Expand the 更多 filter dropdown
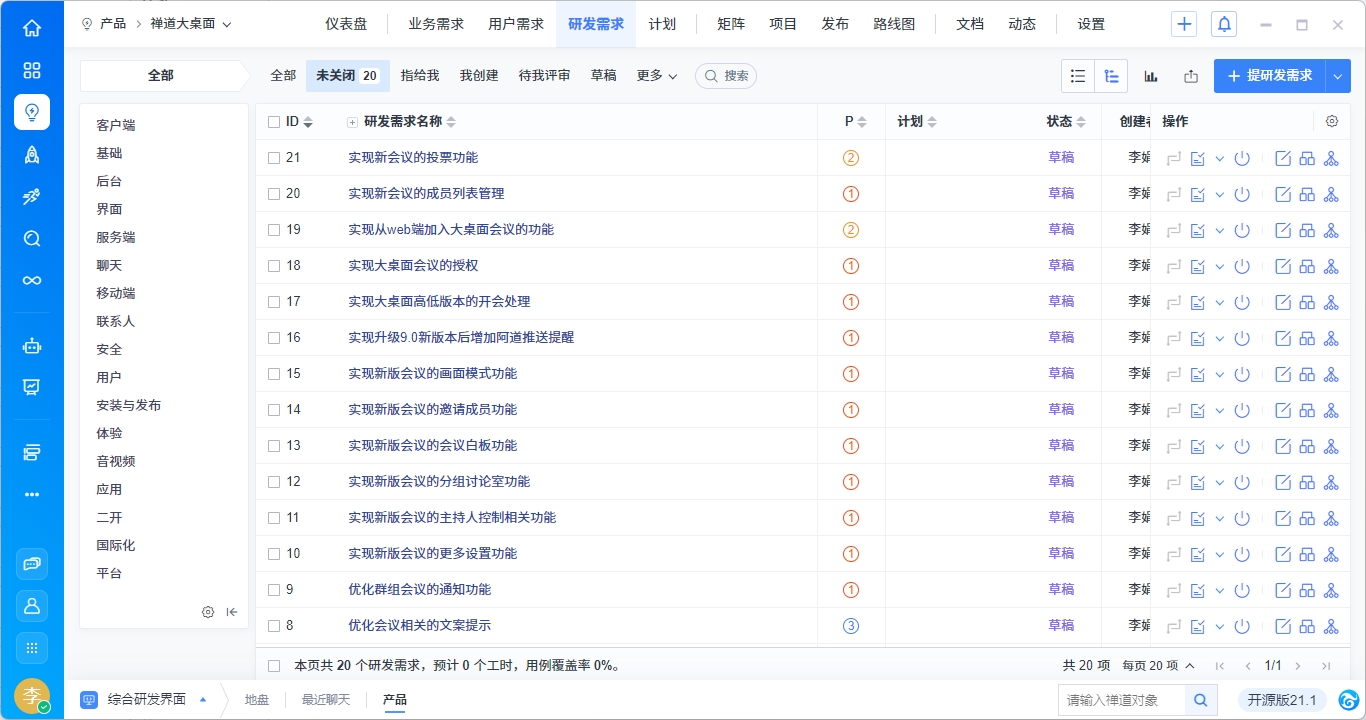 [657, 76]
